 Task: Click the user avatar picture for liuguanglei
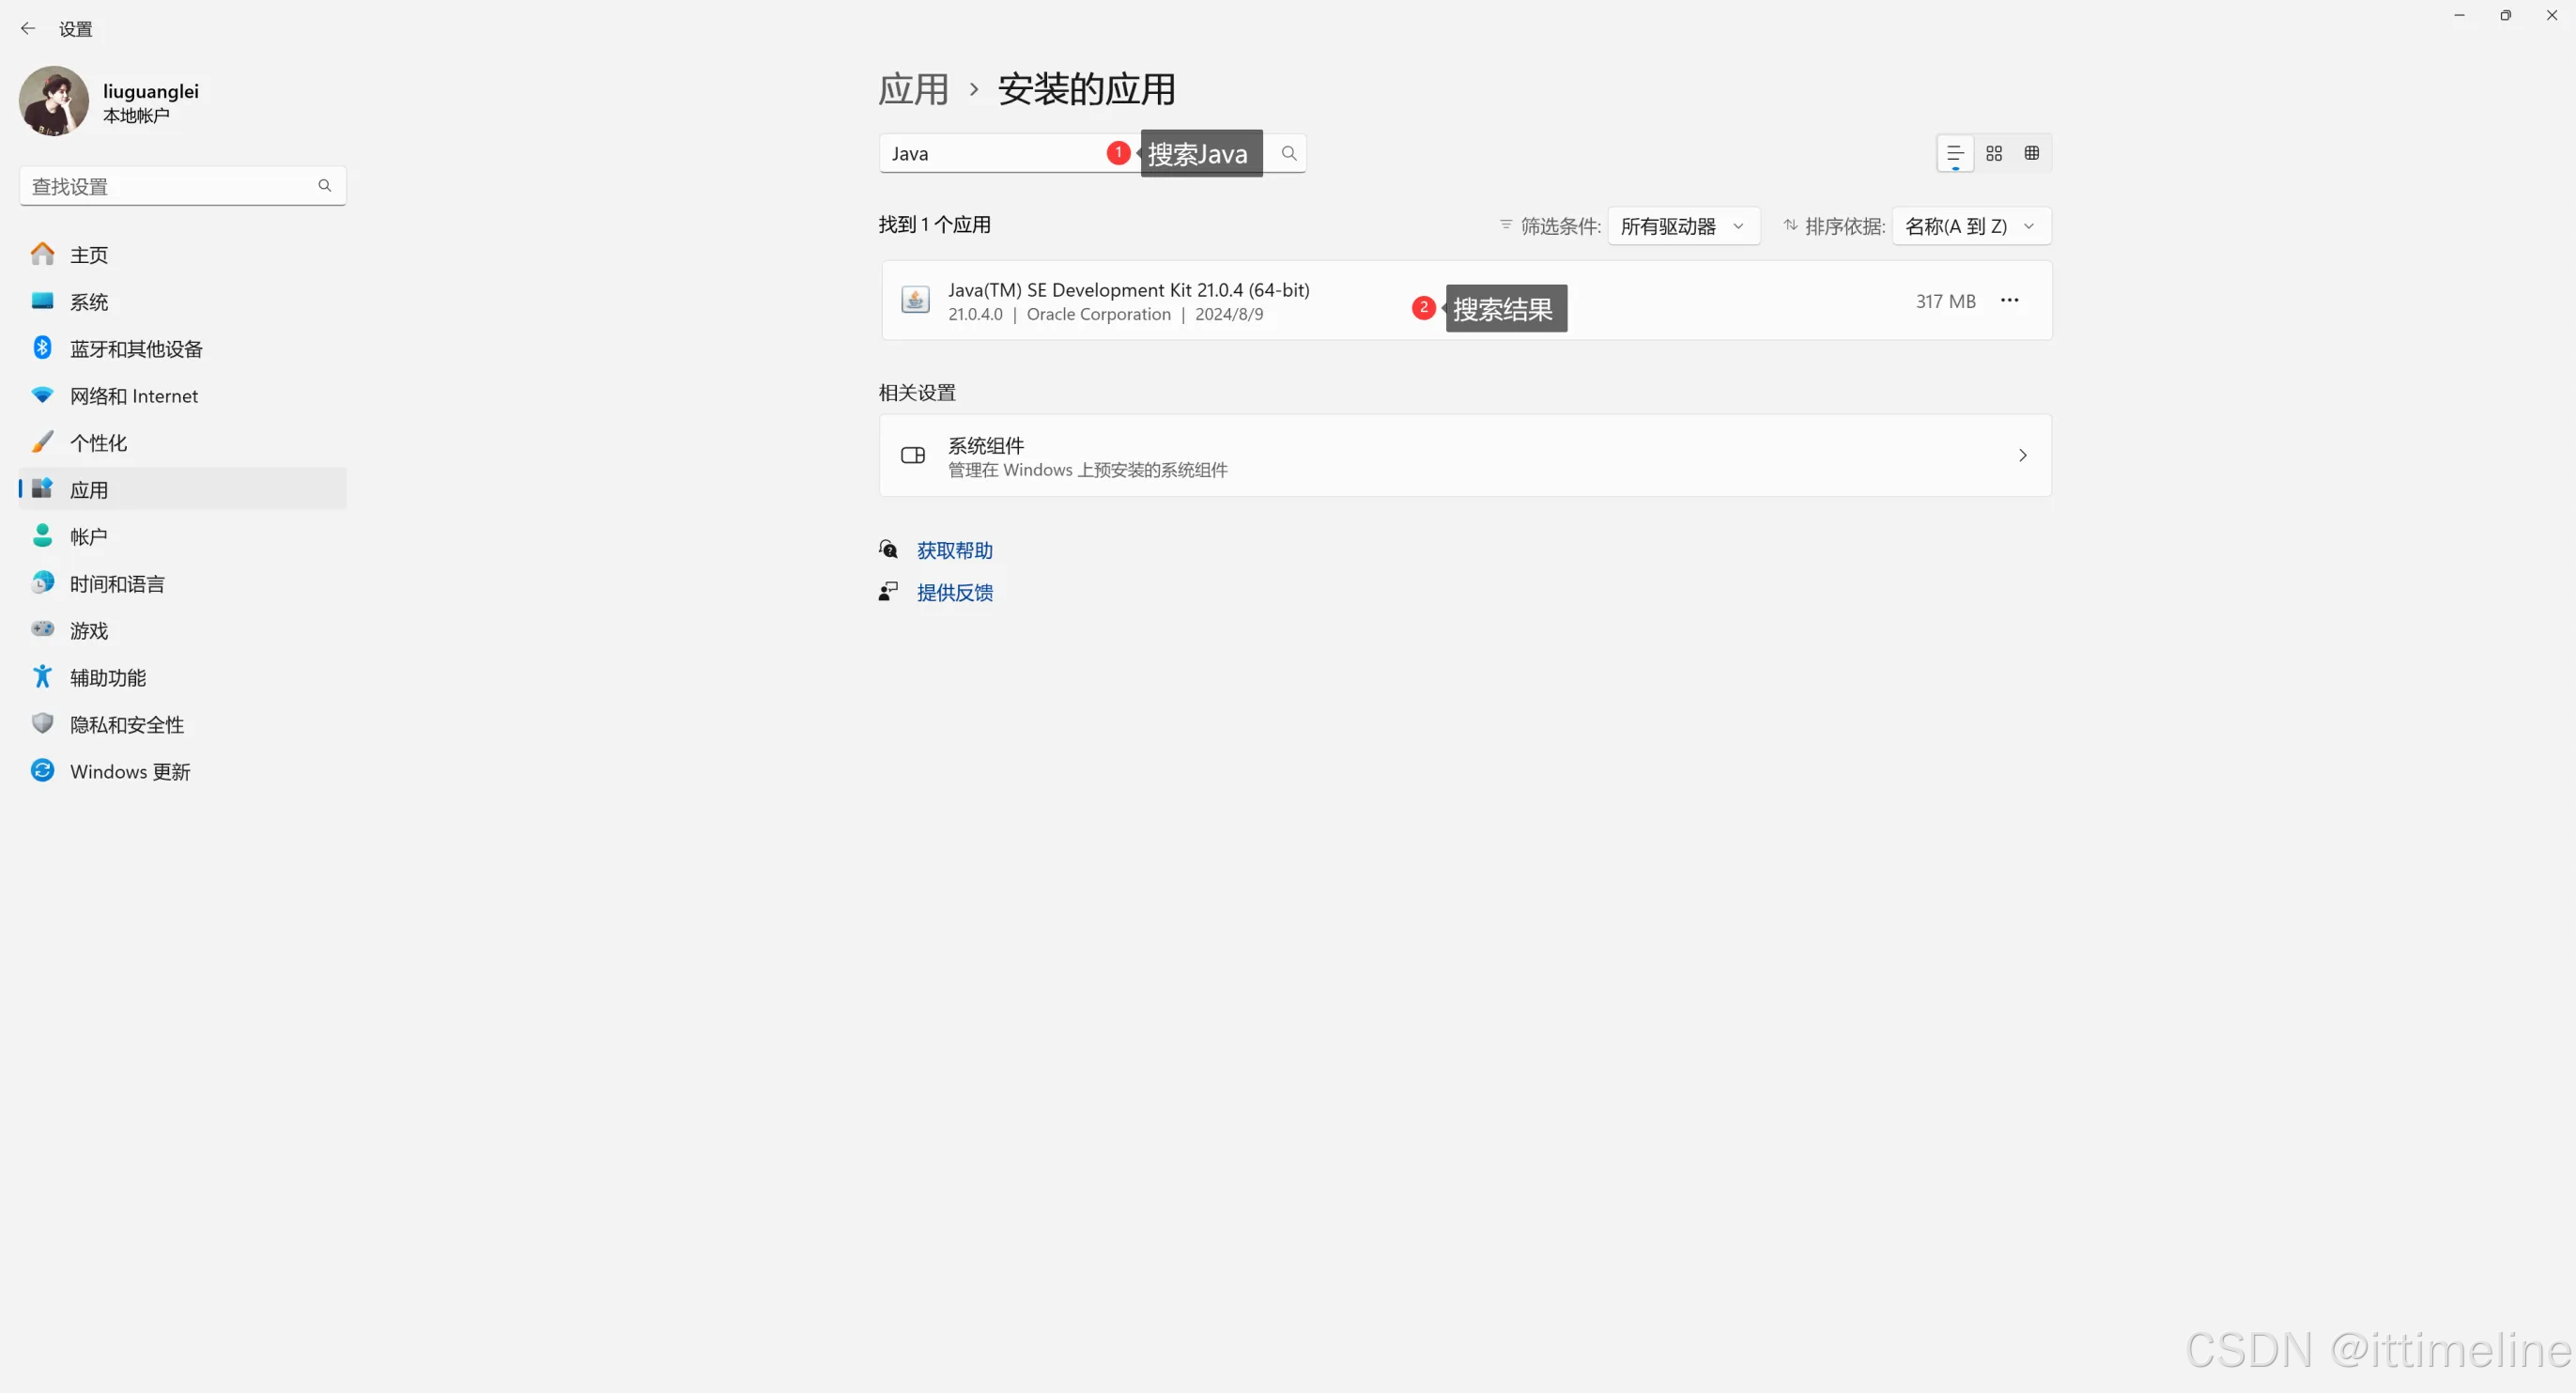(54, 101)
